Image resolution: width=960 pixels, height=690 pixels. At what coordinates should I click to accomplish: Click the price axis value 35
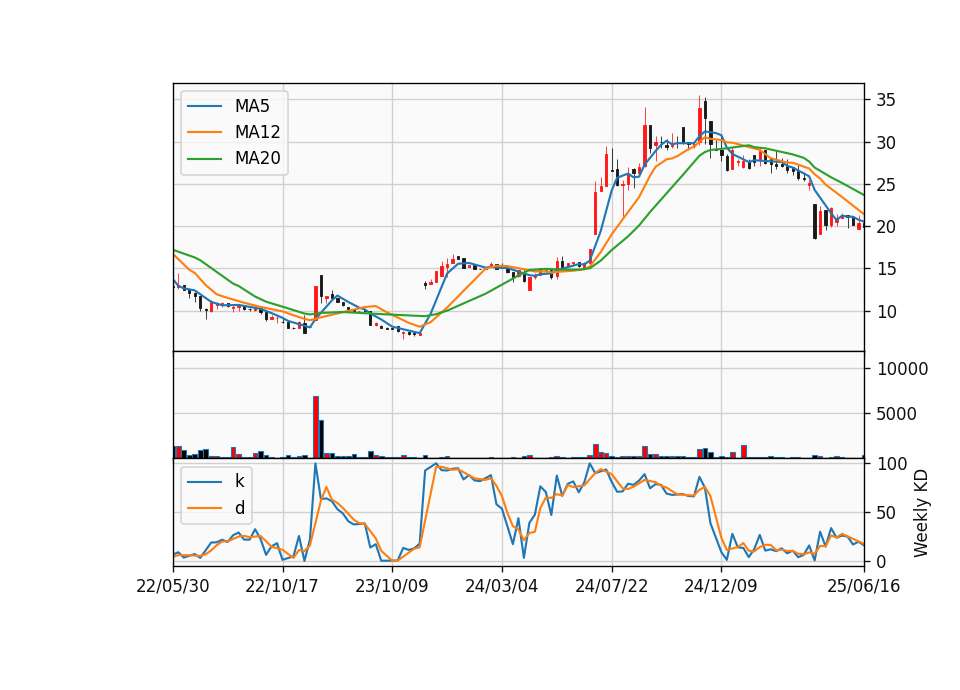(886, 100)
